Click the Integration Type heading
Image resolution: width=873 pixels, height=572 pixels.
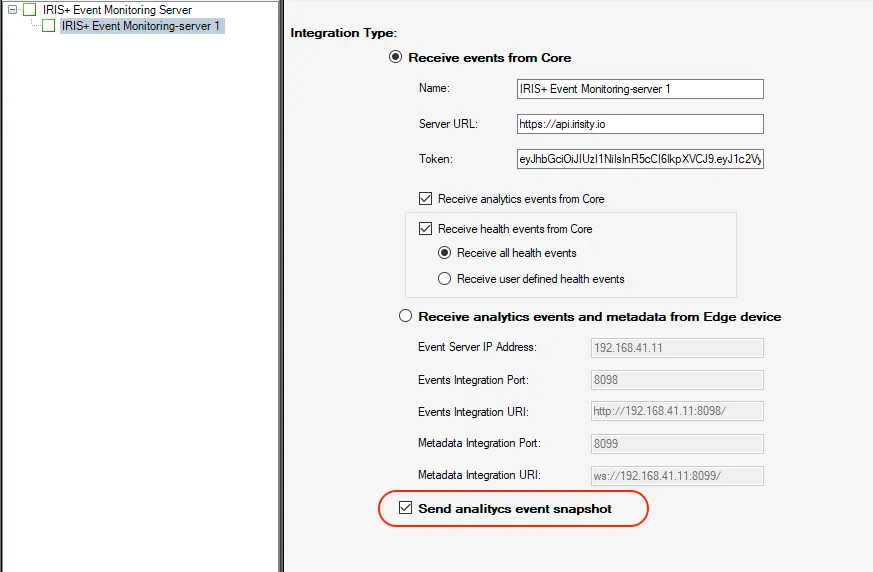click(x=344, y=33)
